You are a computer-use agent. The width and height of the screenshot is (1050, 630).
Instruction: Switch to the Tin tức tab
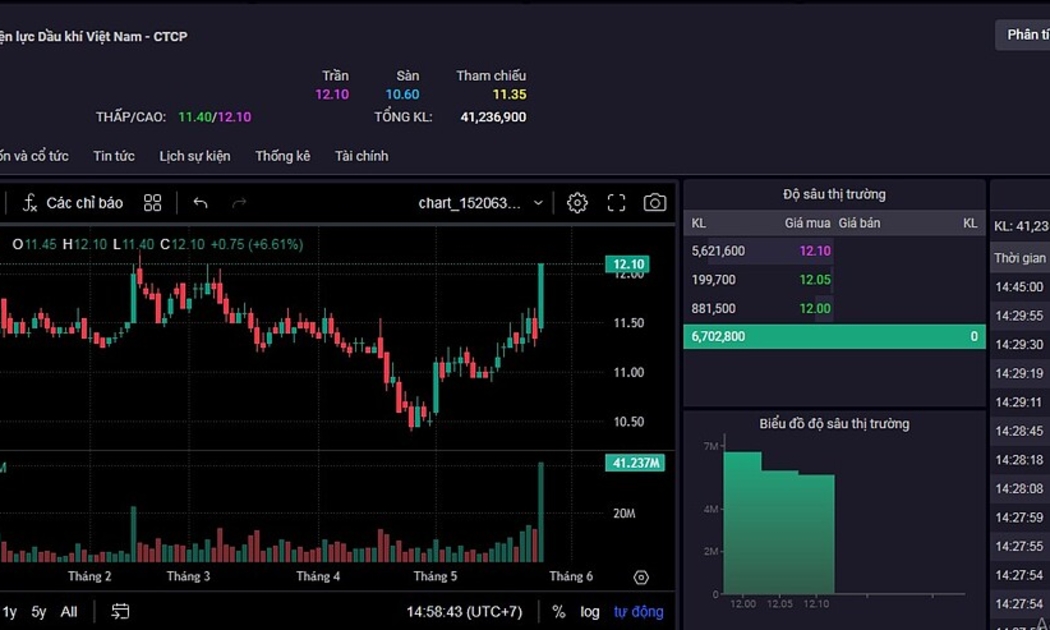[x=114, y=156]
